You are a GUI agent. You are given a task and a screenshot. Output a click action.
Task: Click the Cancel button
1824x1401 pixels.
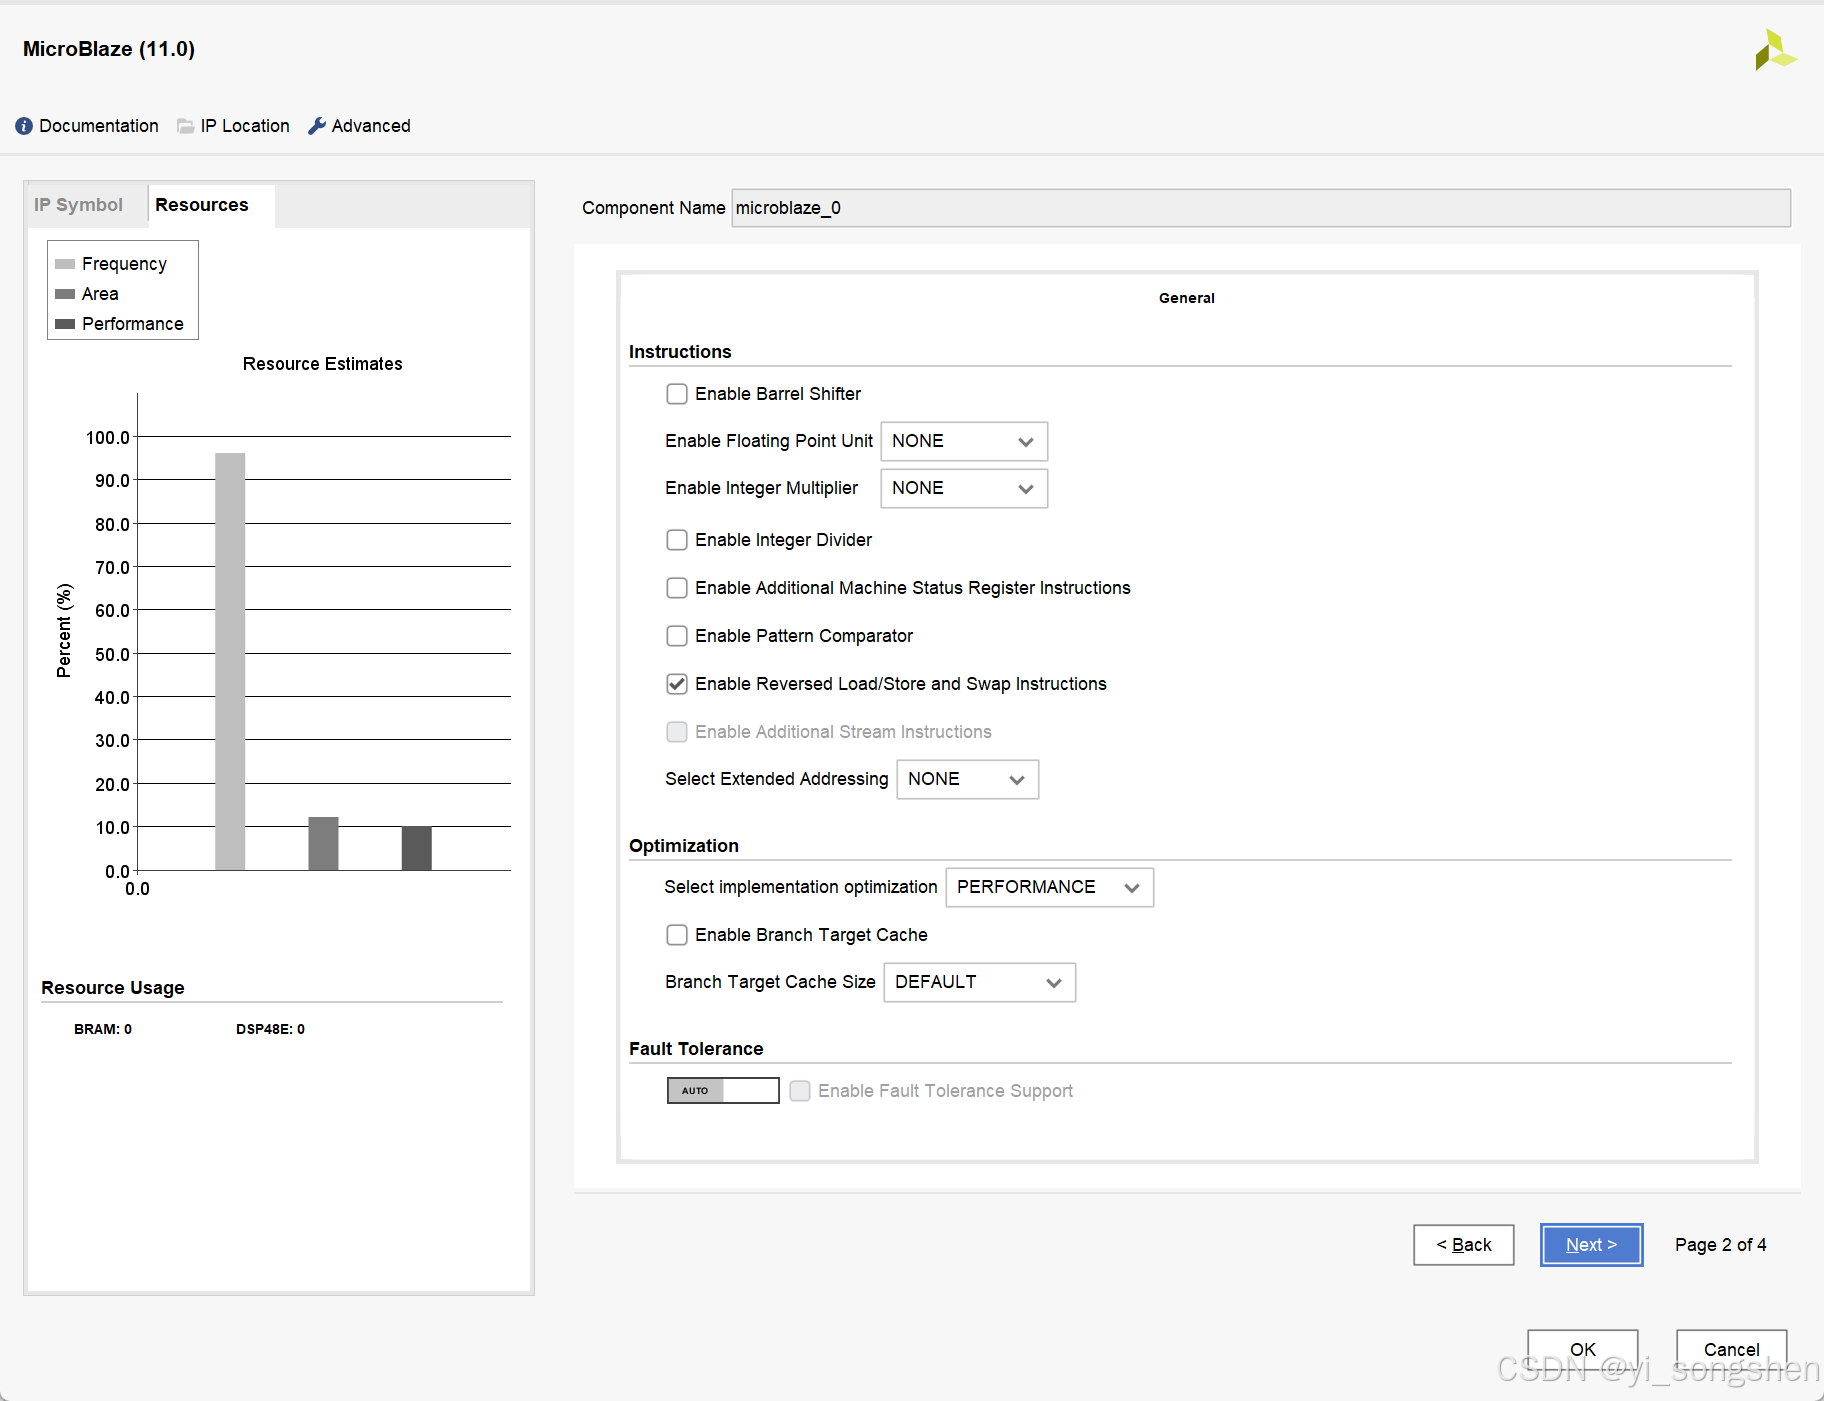pos(1731,1349)
